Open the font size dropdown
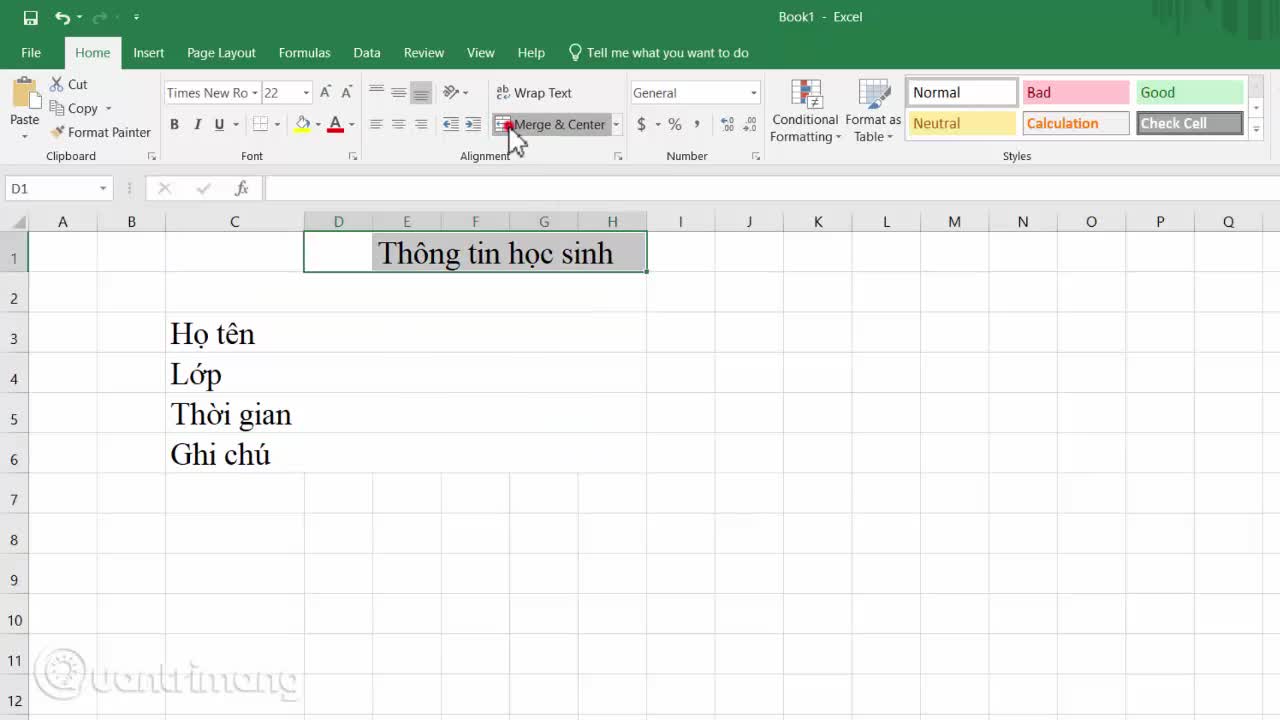Viewport: 1280px width, 720px height. pos(306,93)
